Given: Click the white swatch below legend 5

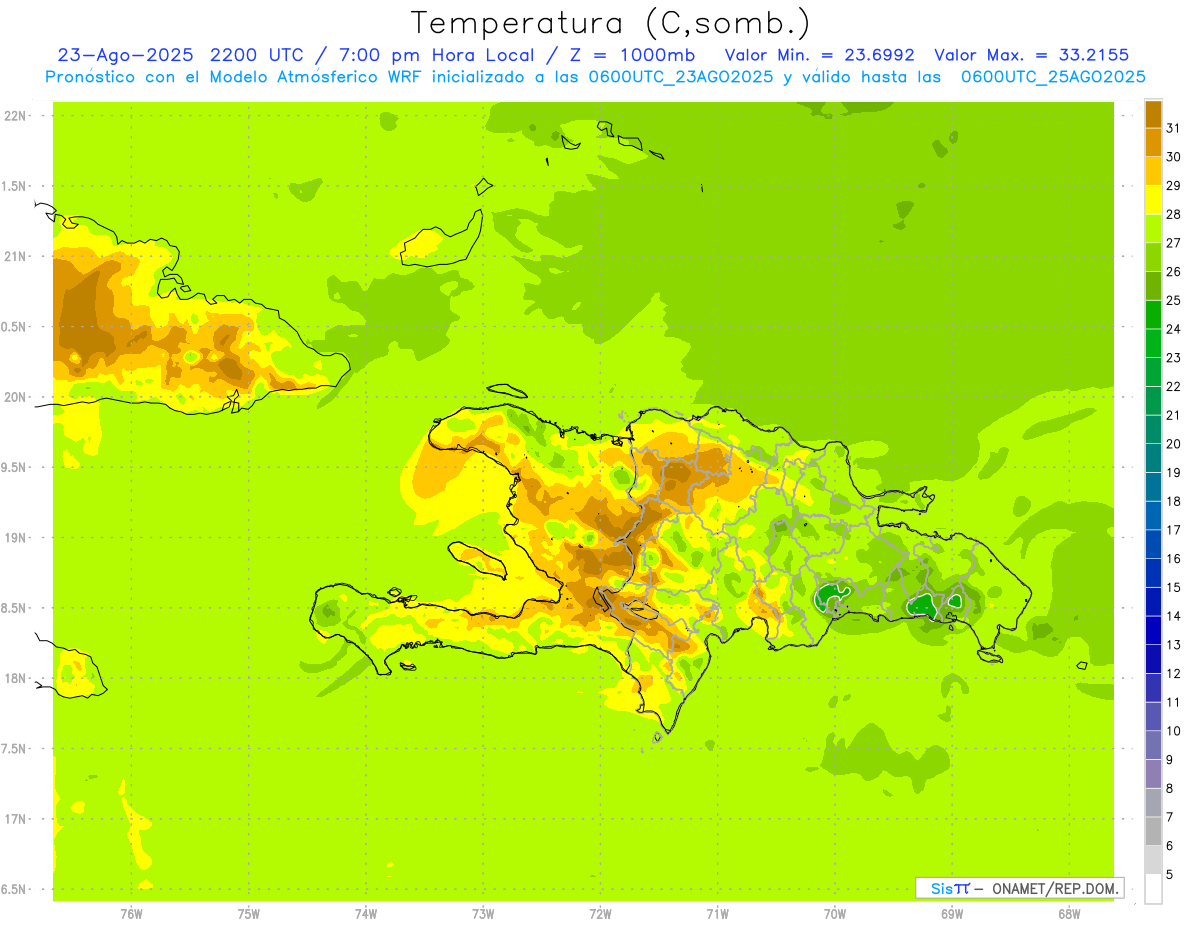Looking at the screenshot, I should click(x=1153, y=888).
